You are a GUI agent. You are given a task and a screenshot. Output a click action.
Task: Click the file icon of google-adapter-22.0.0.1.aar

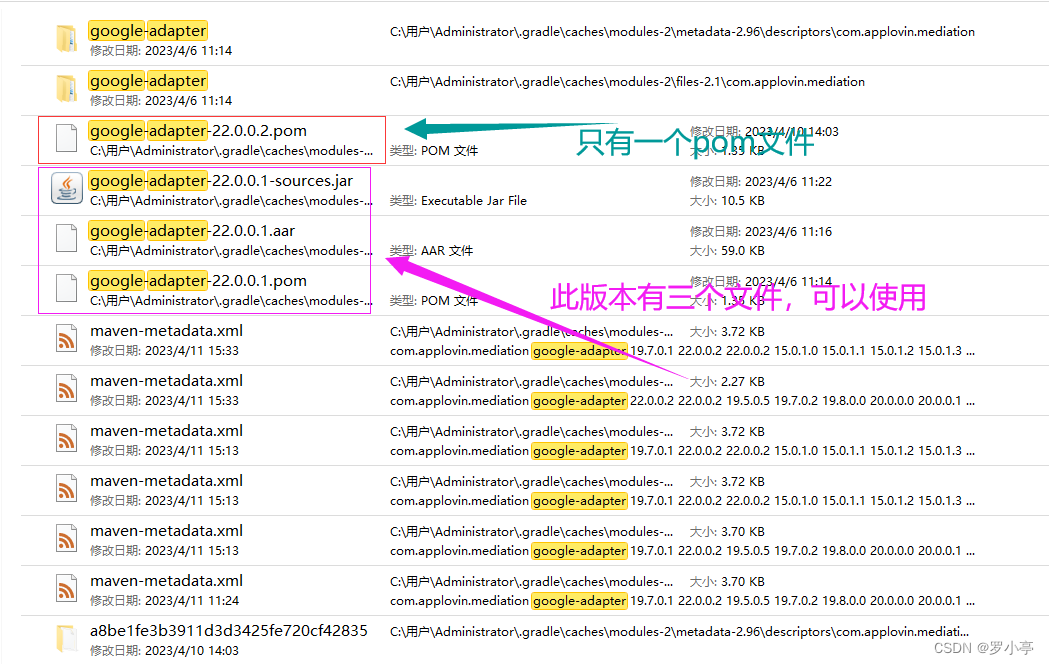[66, 239]
